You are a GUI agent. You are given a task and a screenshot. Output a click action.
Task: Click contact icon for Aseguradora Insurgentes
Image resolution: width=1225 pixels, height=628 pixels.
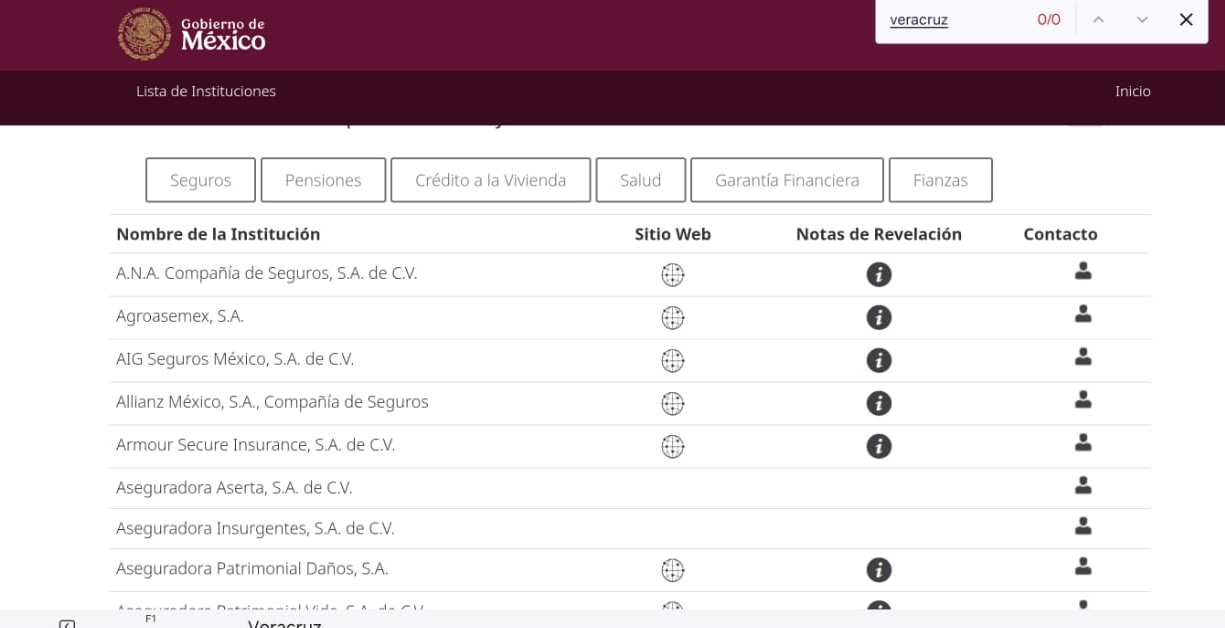(1083, 526)
